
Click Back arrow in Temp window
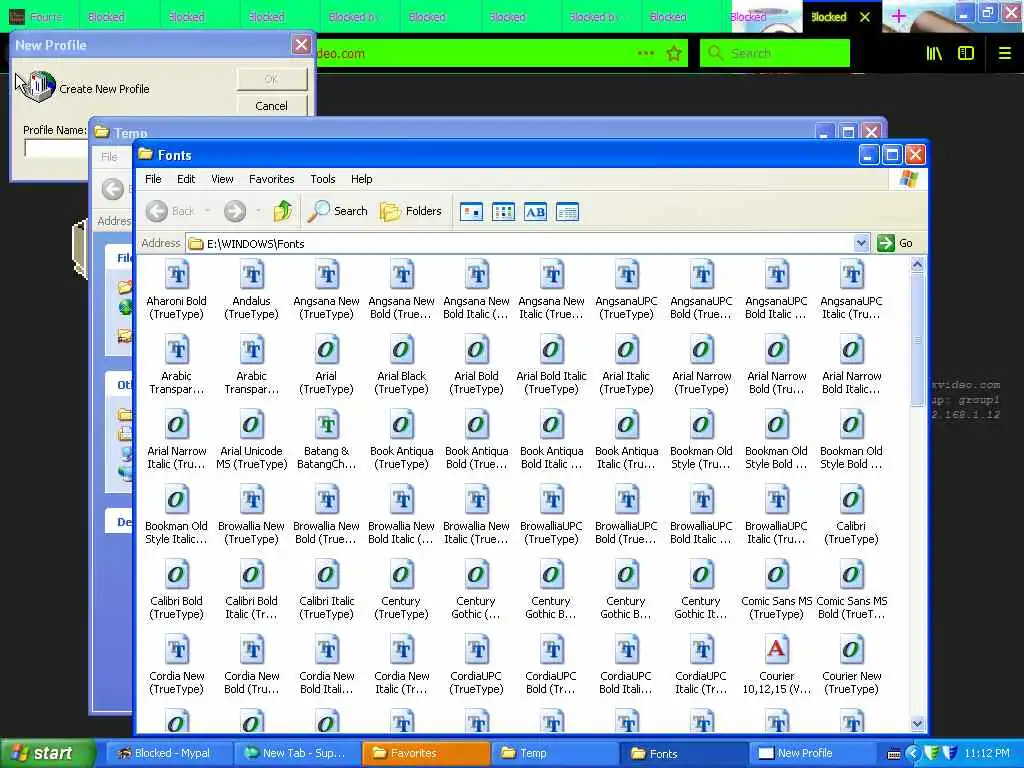click(x=112, y=189)
